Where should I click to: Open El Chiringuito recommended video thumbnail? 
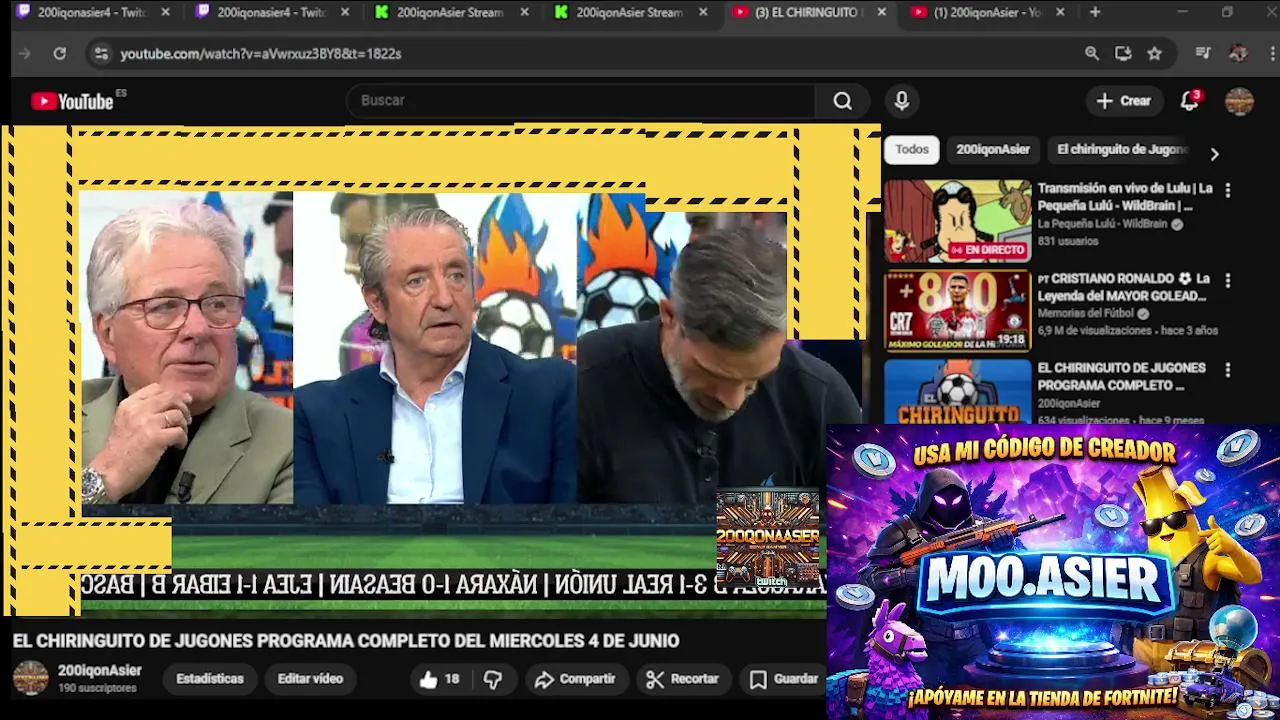pyautogui.click(x=957, y=391)
